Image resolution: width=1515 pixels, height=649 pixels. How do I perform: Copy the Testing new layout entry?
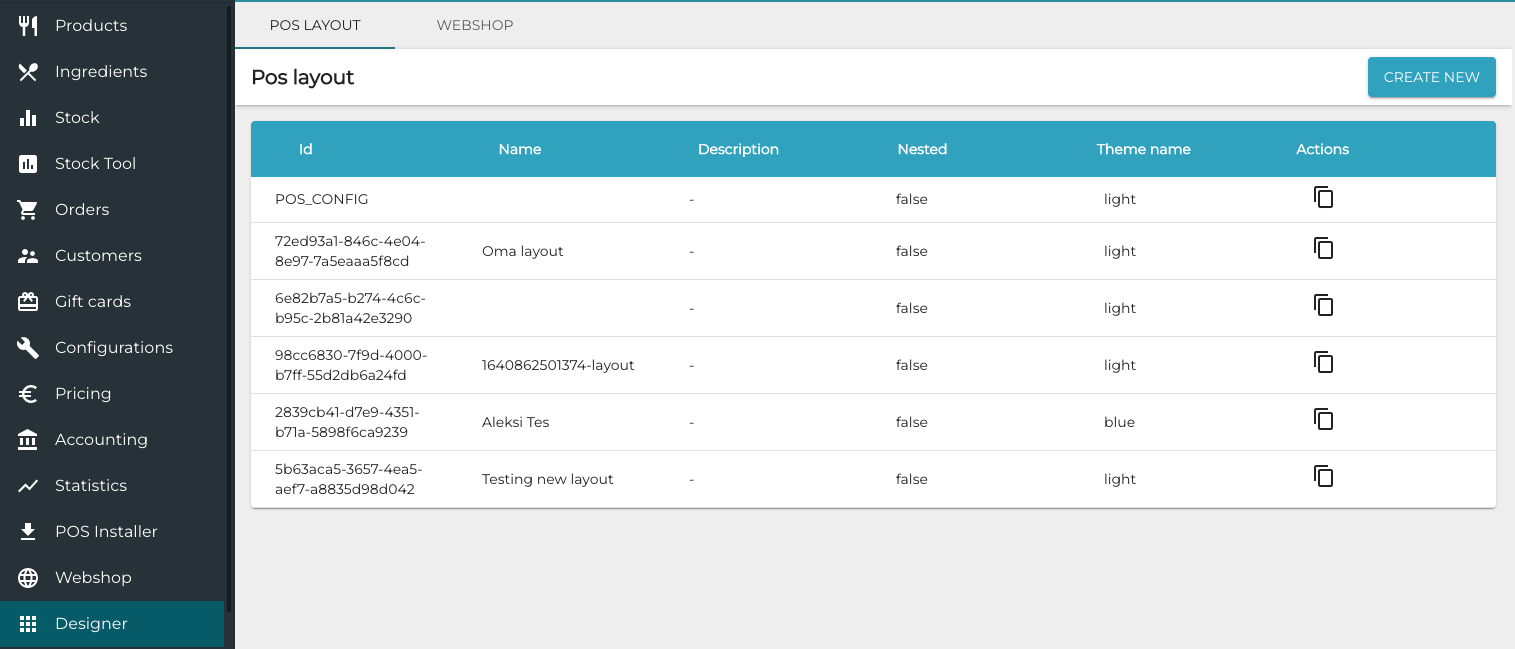(x=1323, y=477)
